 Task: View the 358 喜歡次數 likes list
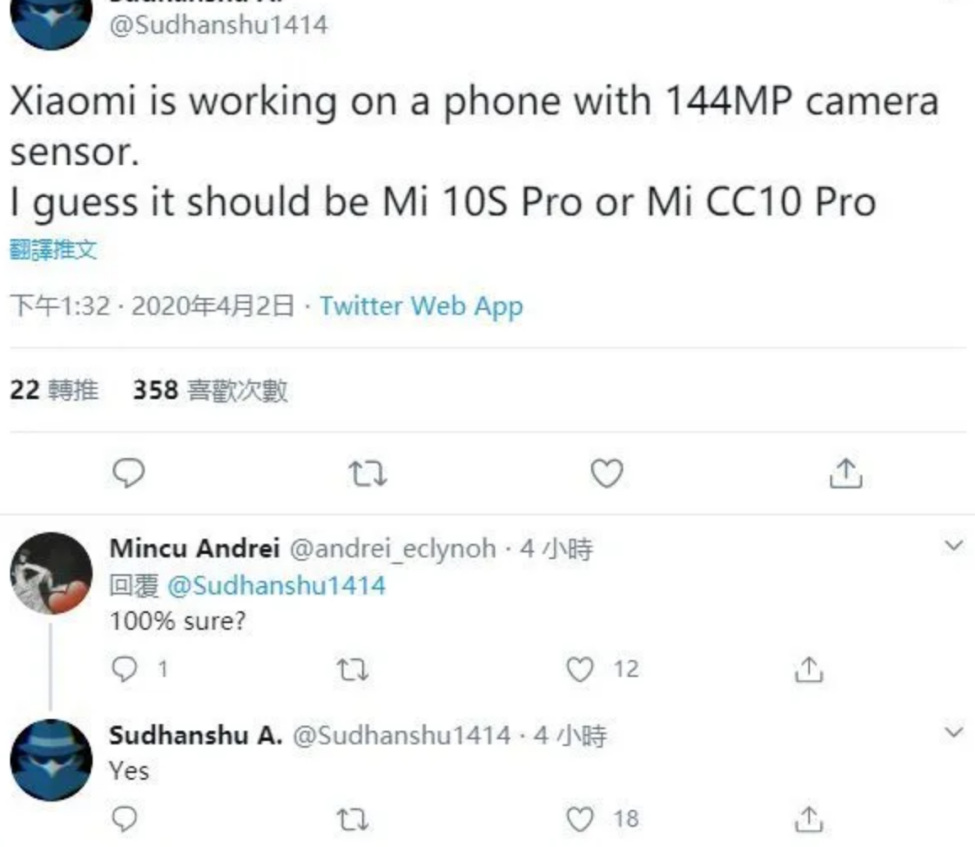(210, 391)
